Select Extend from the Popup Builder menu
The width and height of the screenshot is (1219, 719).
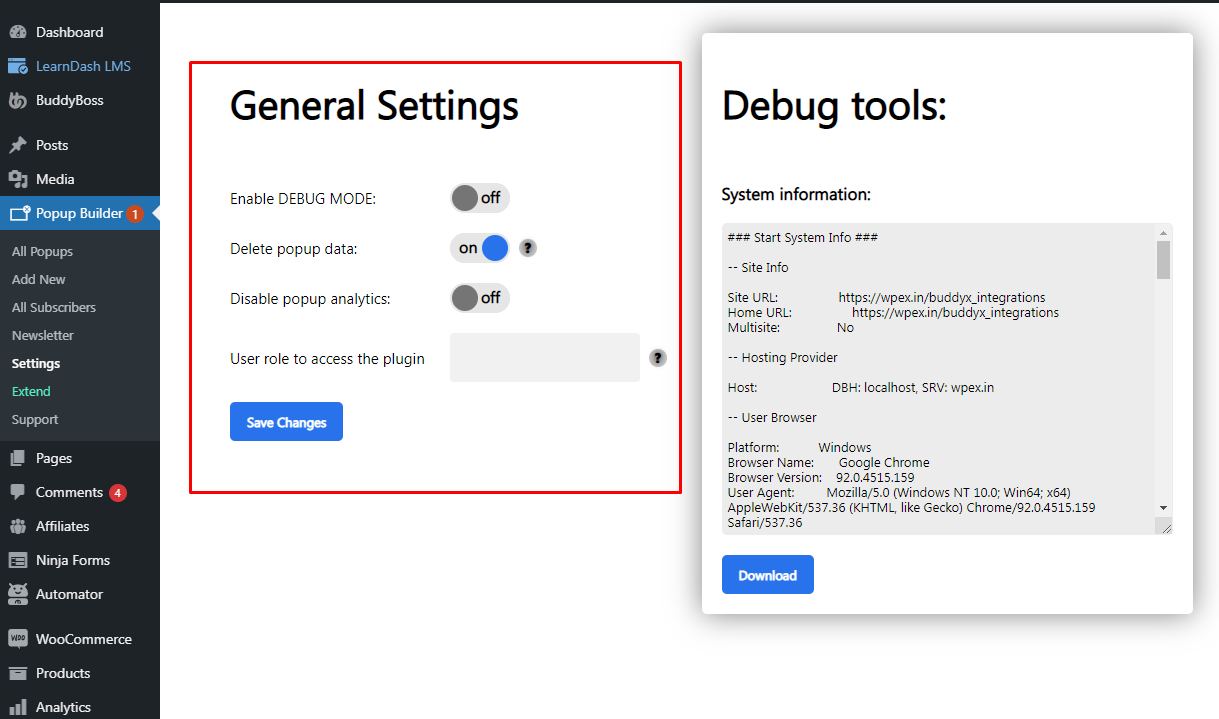(x=30, y=391)
